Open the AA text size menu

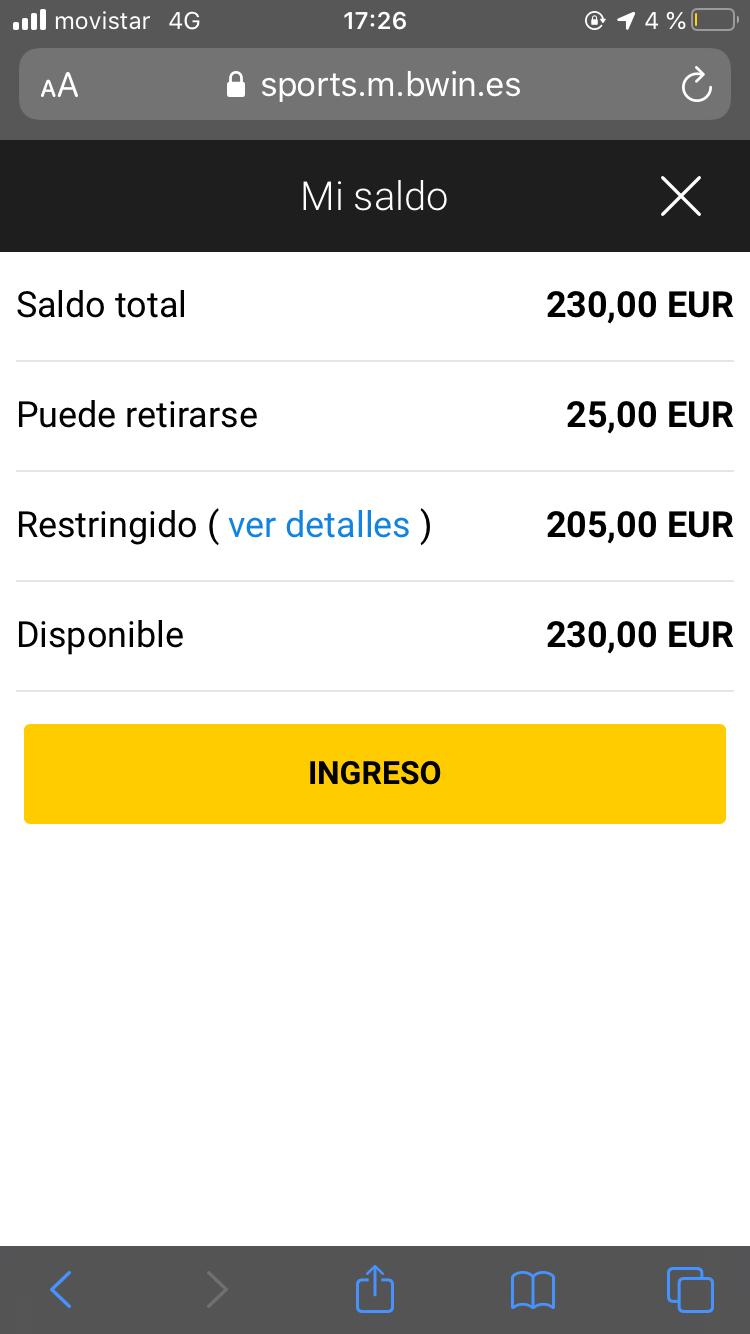pos(59,86)
